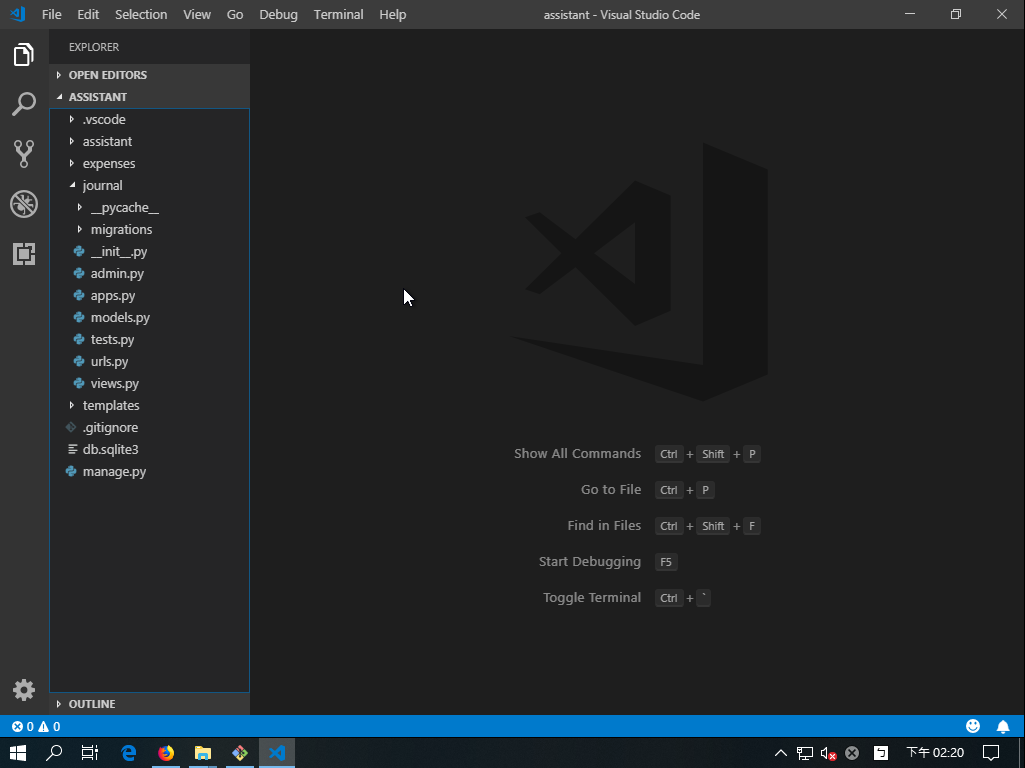Viewport: 1025px width, 768px height.
Task: Open errors and warnings status indicator
Action: [36, 727]
